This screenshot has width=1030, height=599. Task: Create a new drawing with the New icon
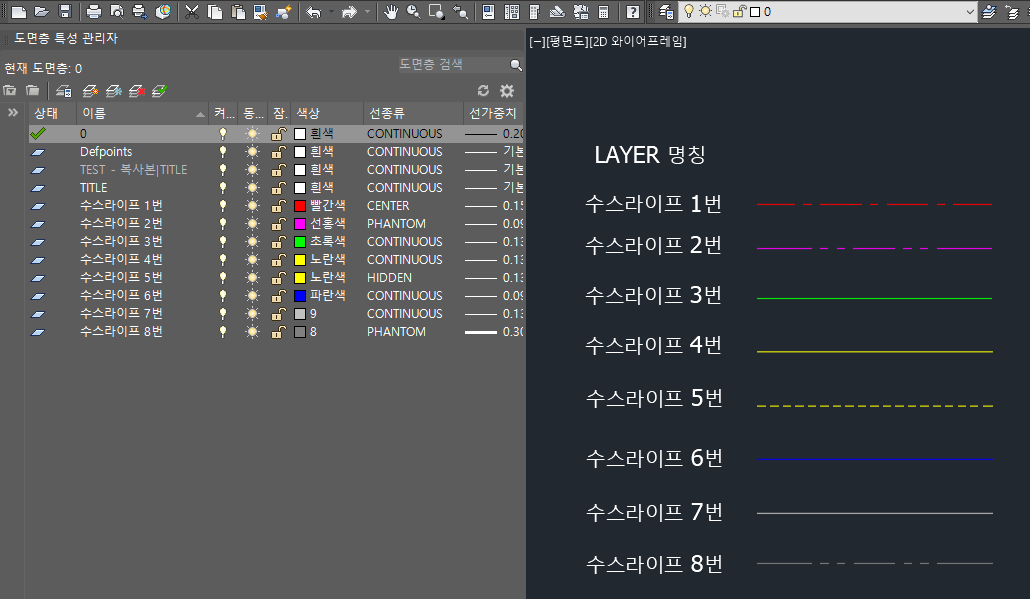coord(18,11)
